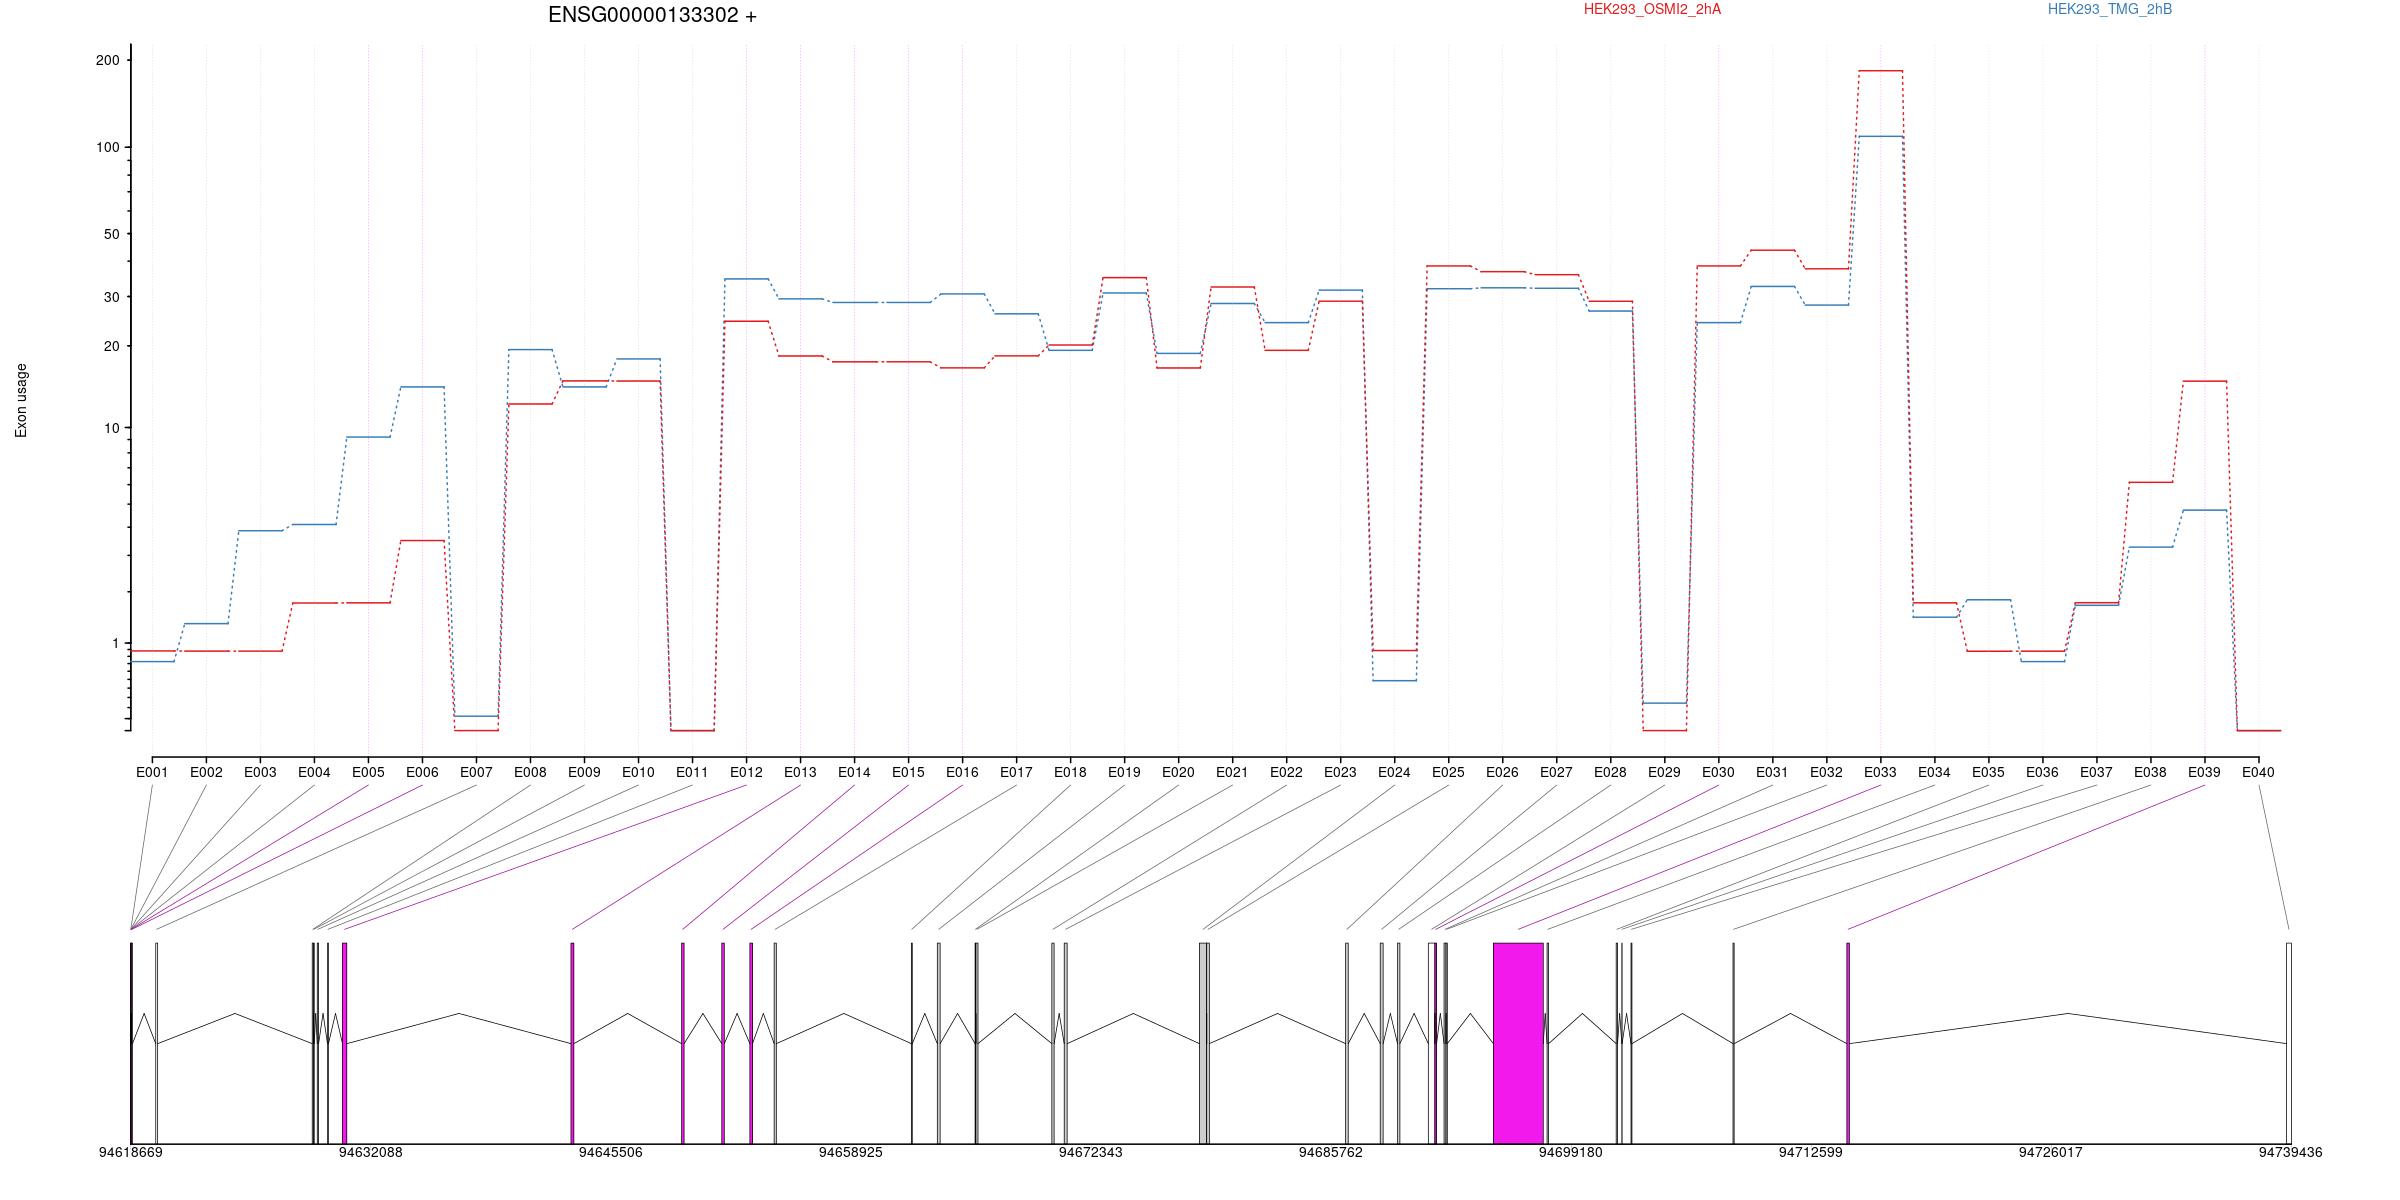Click genomic coordinate 94726017

[x=2050, y=1153]
